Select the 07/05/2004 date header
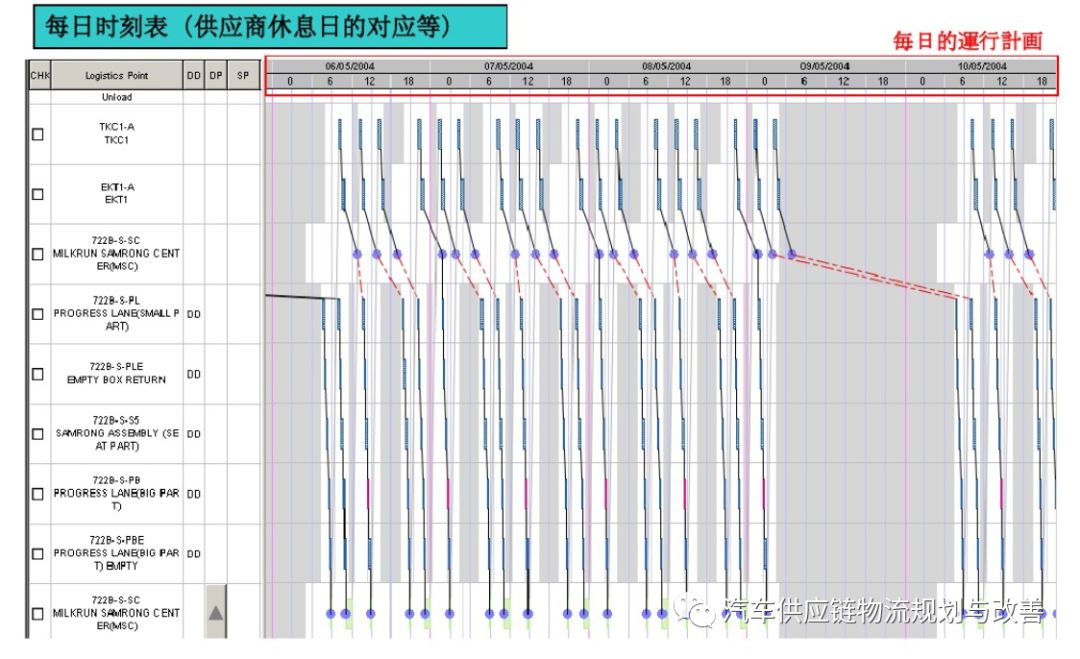 click(x=509, y=63)
